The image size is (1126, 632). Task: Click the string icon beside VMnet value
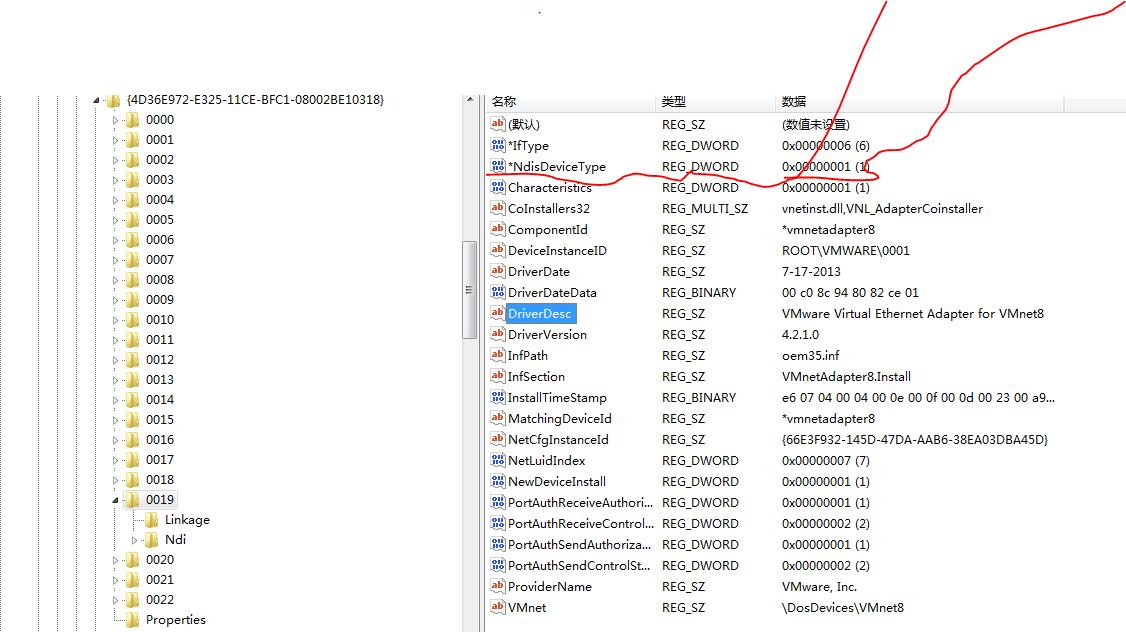pos(498,607)
